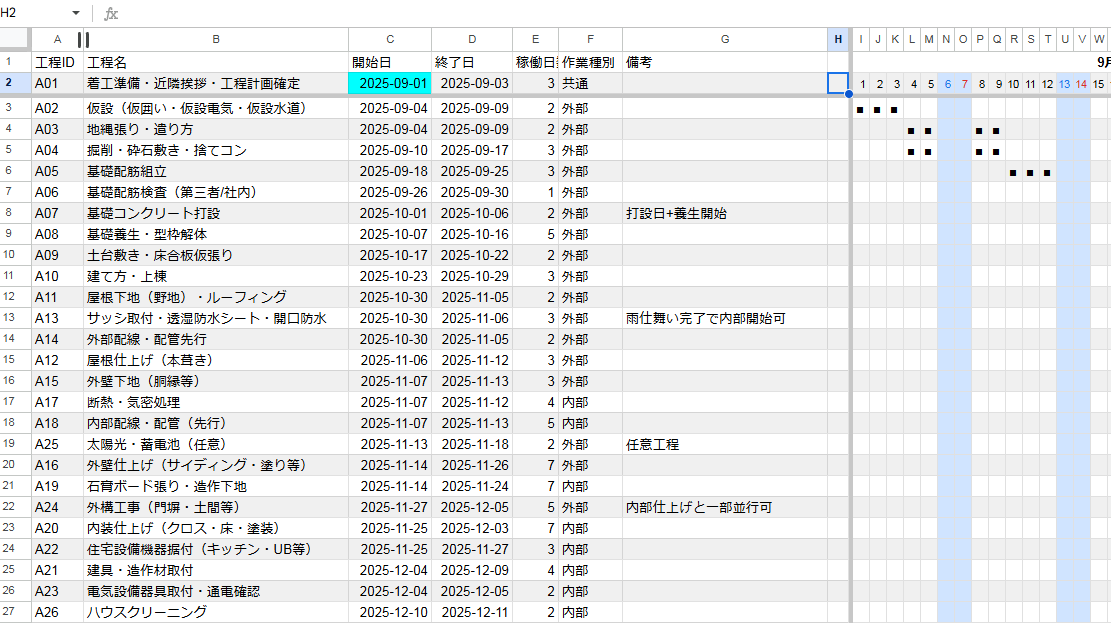Click the 打設日+養生開始 remark cell
The image size is (1111, 623).
(724, 213)
